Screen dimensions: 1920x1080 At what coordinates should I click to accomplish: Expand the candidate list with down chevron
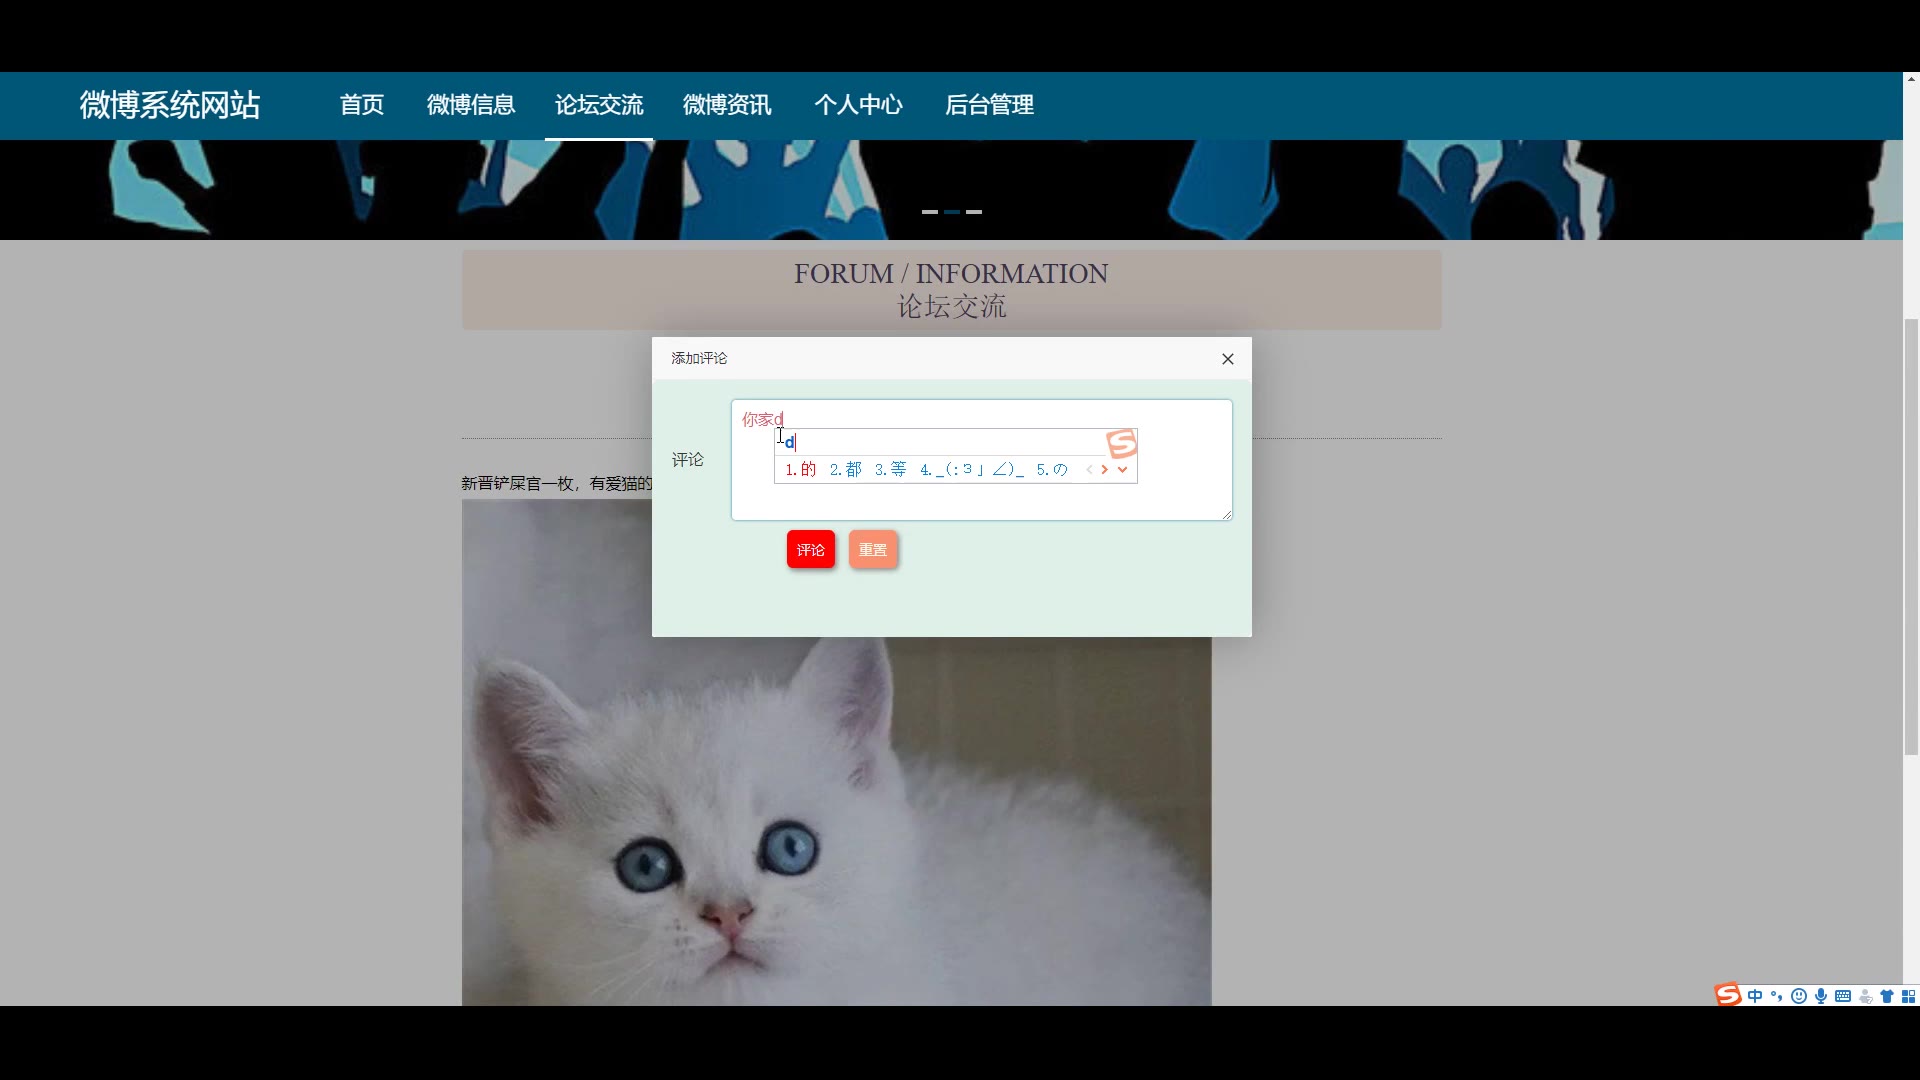[x=1122, y=469]
